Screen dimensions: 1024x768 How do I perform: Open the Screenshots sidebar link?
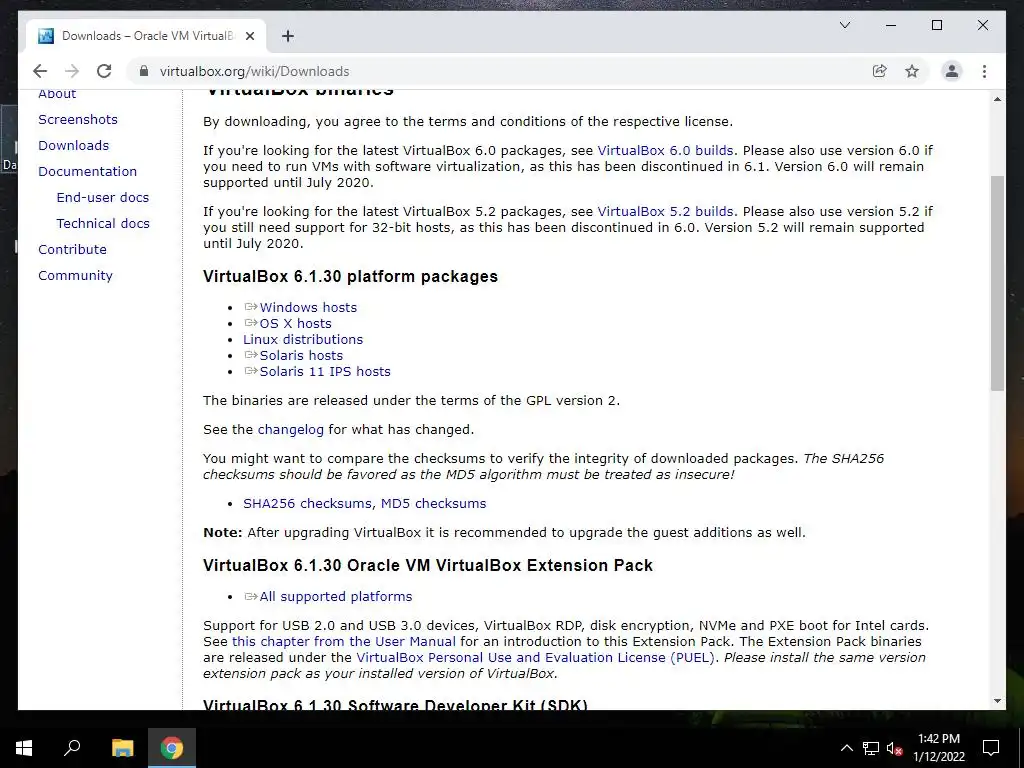[78, 120]
